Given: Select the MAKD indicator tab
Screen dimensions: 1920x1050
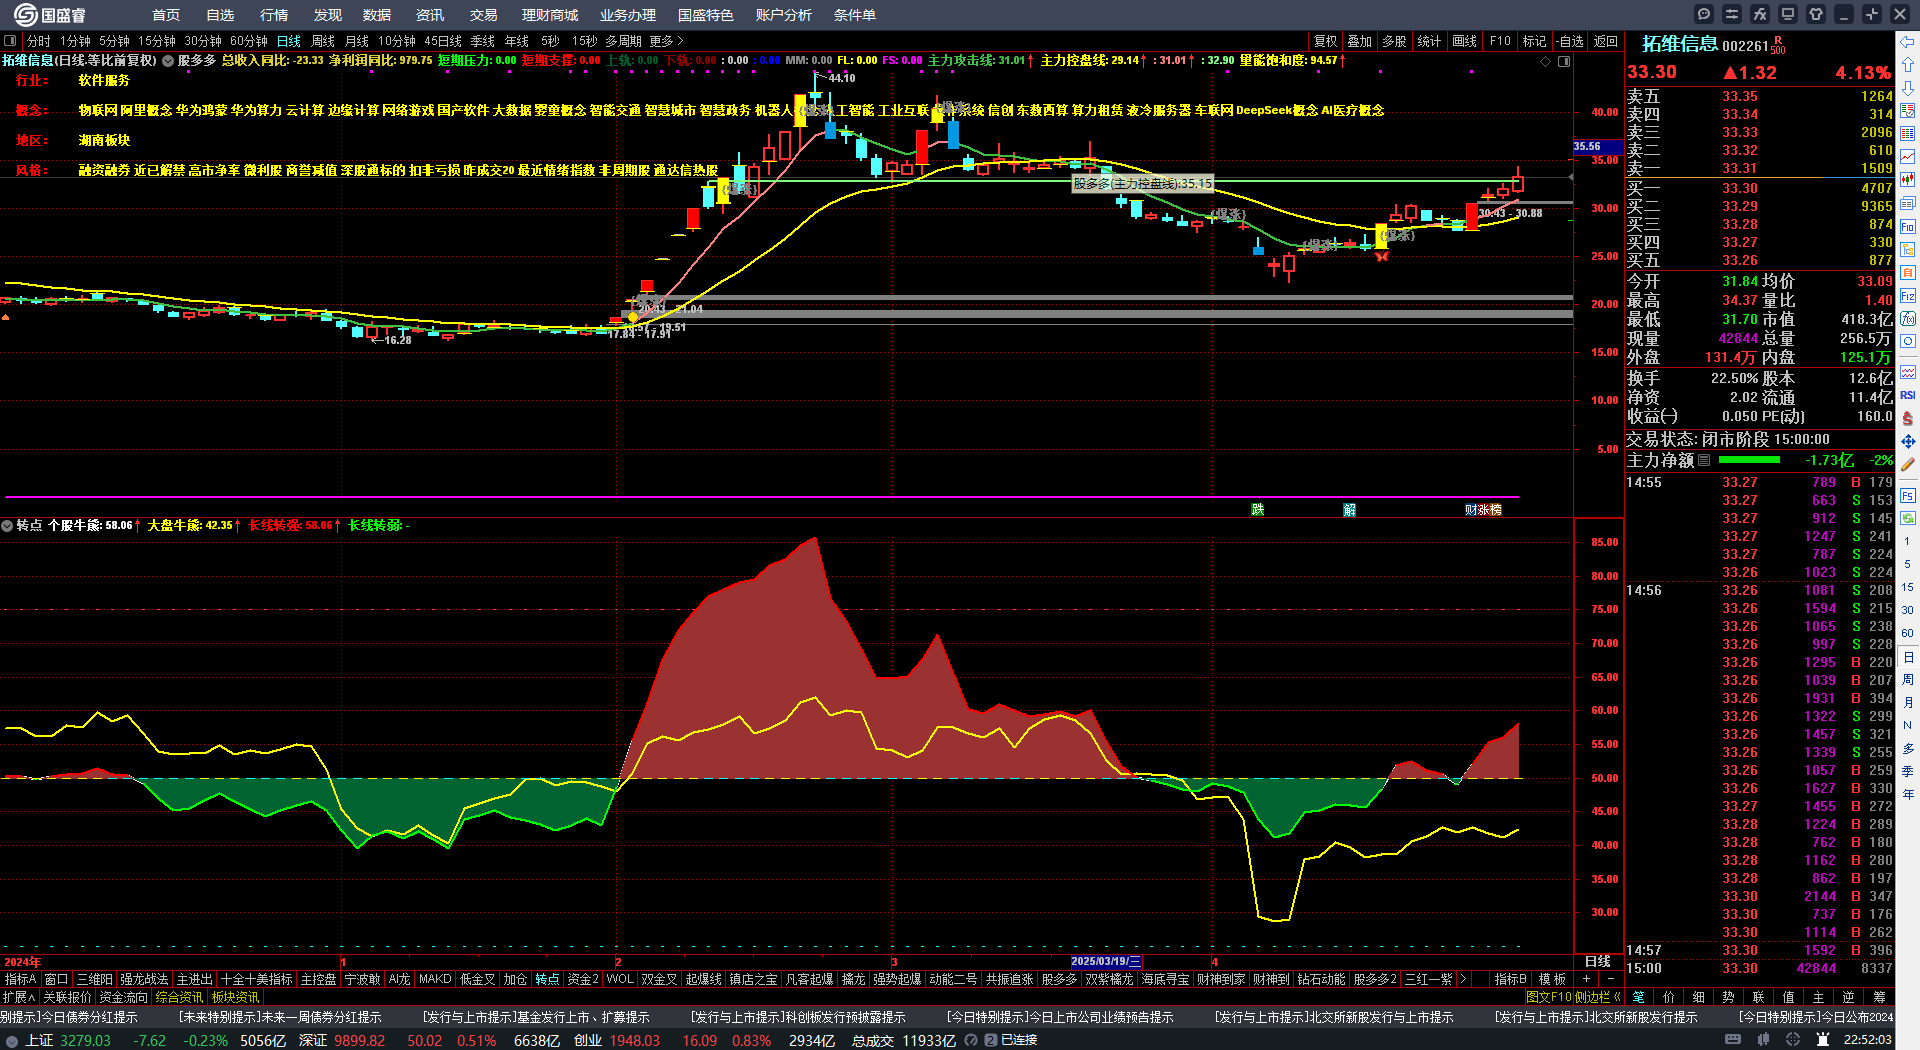Looking at the screenshot, I should [435, 979].
